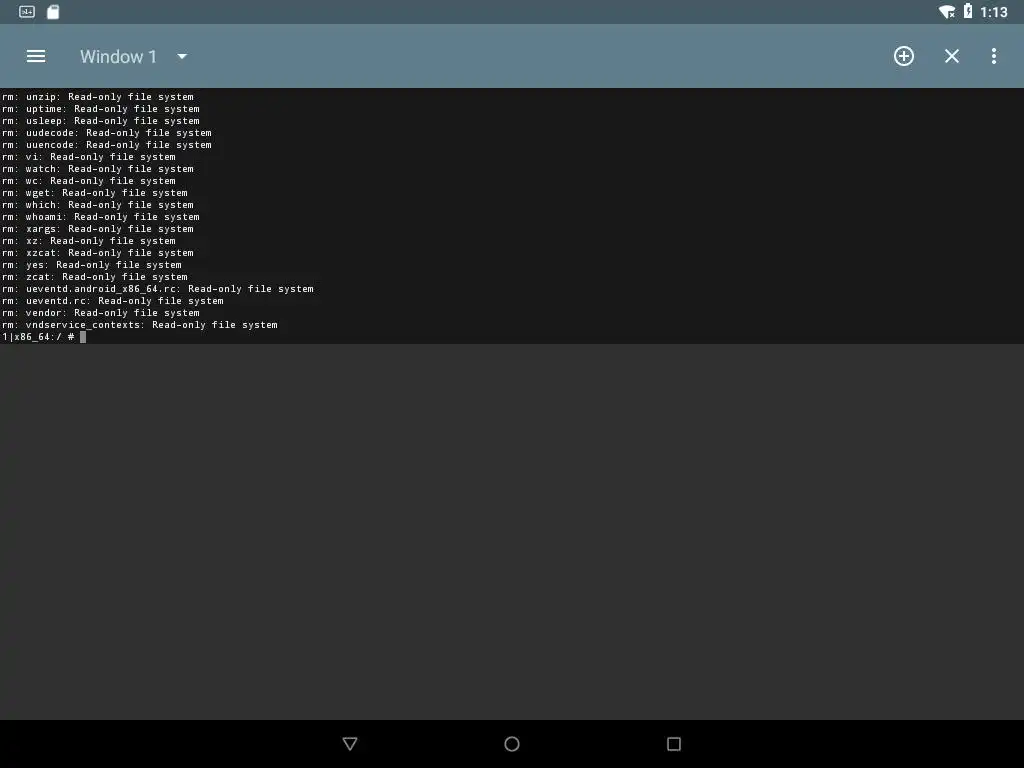
Task: Tap the 1:13 clock
Action: (994, 12)
